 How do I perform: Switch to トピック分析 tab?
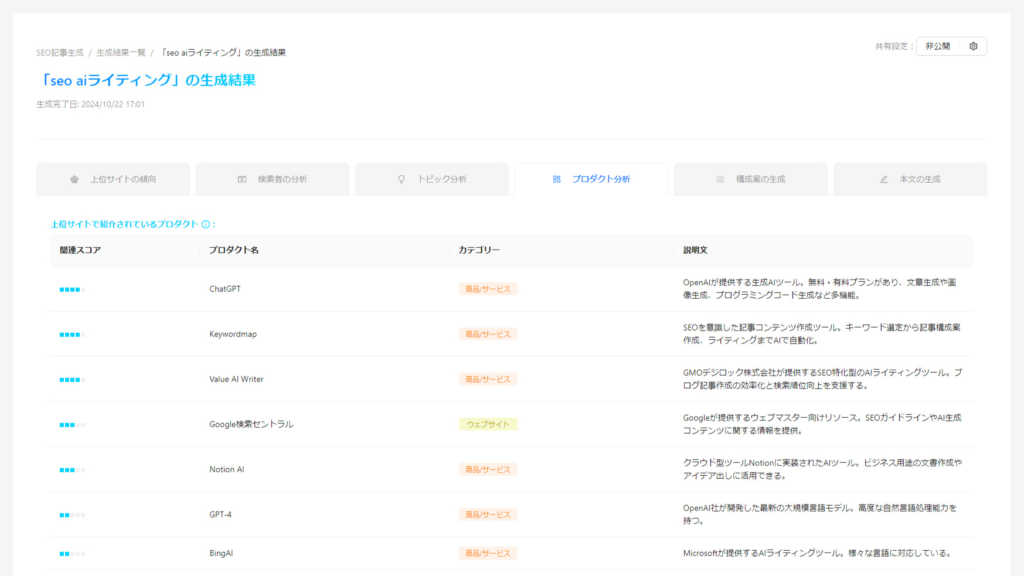tap(432, 179)
